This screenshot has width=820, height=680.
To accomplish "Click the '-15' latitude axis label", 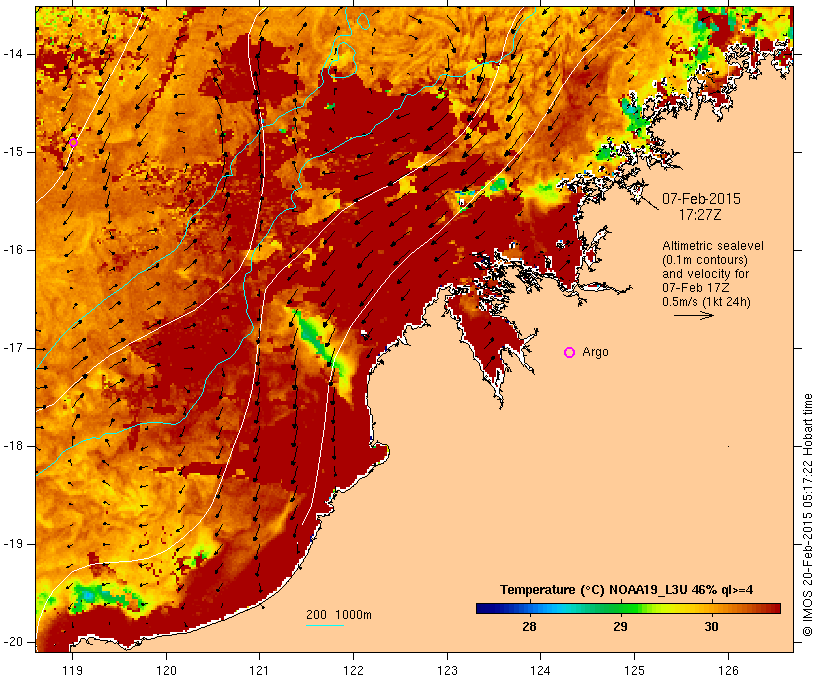I will pos(12,152).
